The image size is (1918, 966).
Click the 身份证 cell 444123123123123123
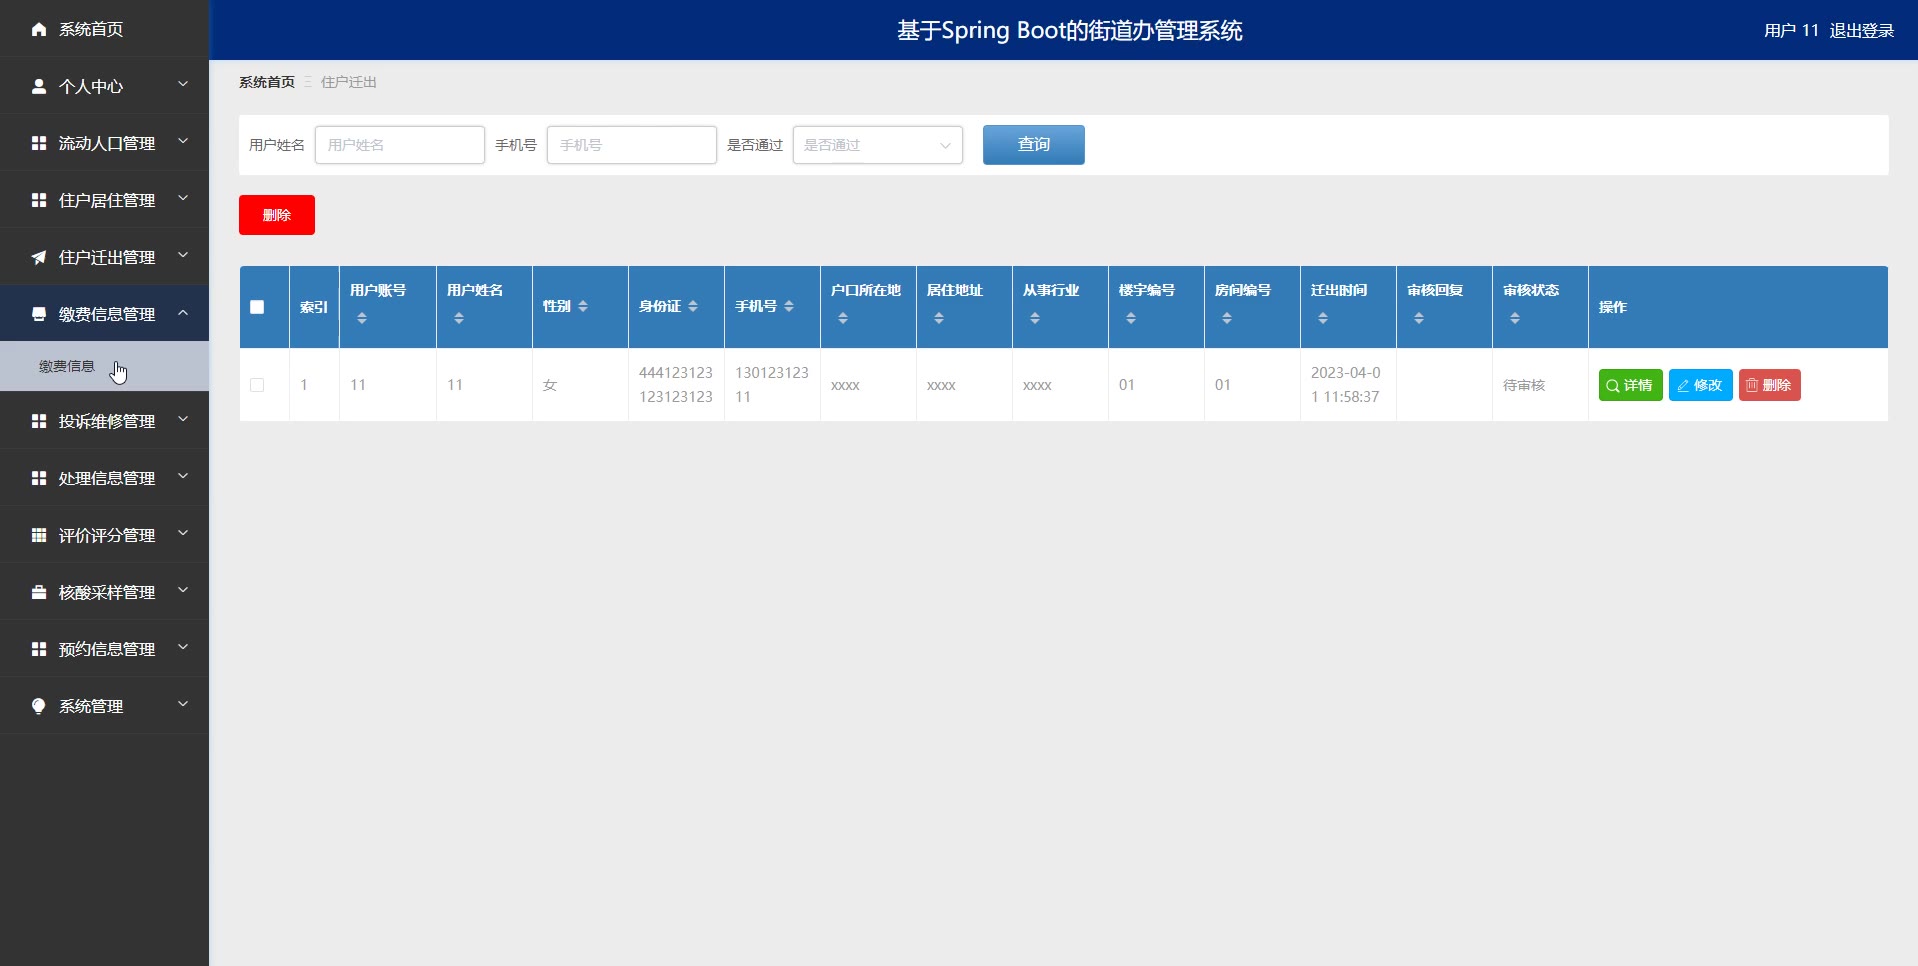click(x=676, y=385)
